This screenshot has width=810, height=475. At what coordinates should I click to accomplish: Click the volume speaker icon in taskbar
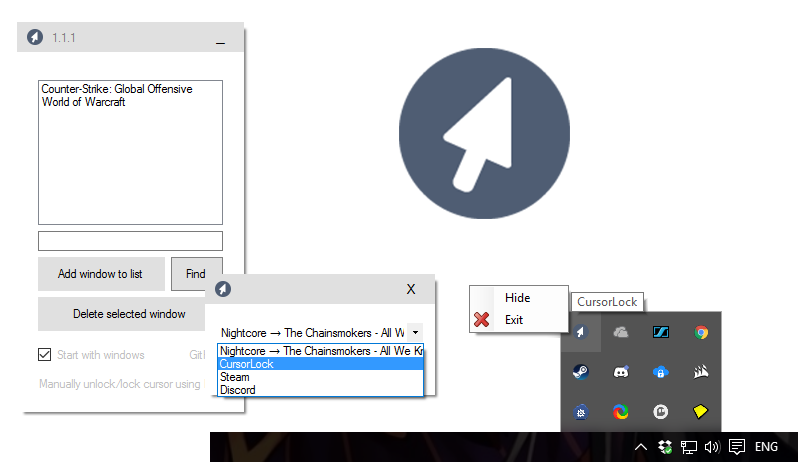point(712,447)
